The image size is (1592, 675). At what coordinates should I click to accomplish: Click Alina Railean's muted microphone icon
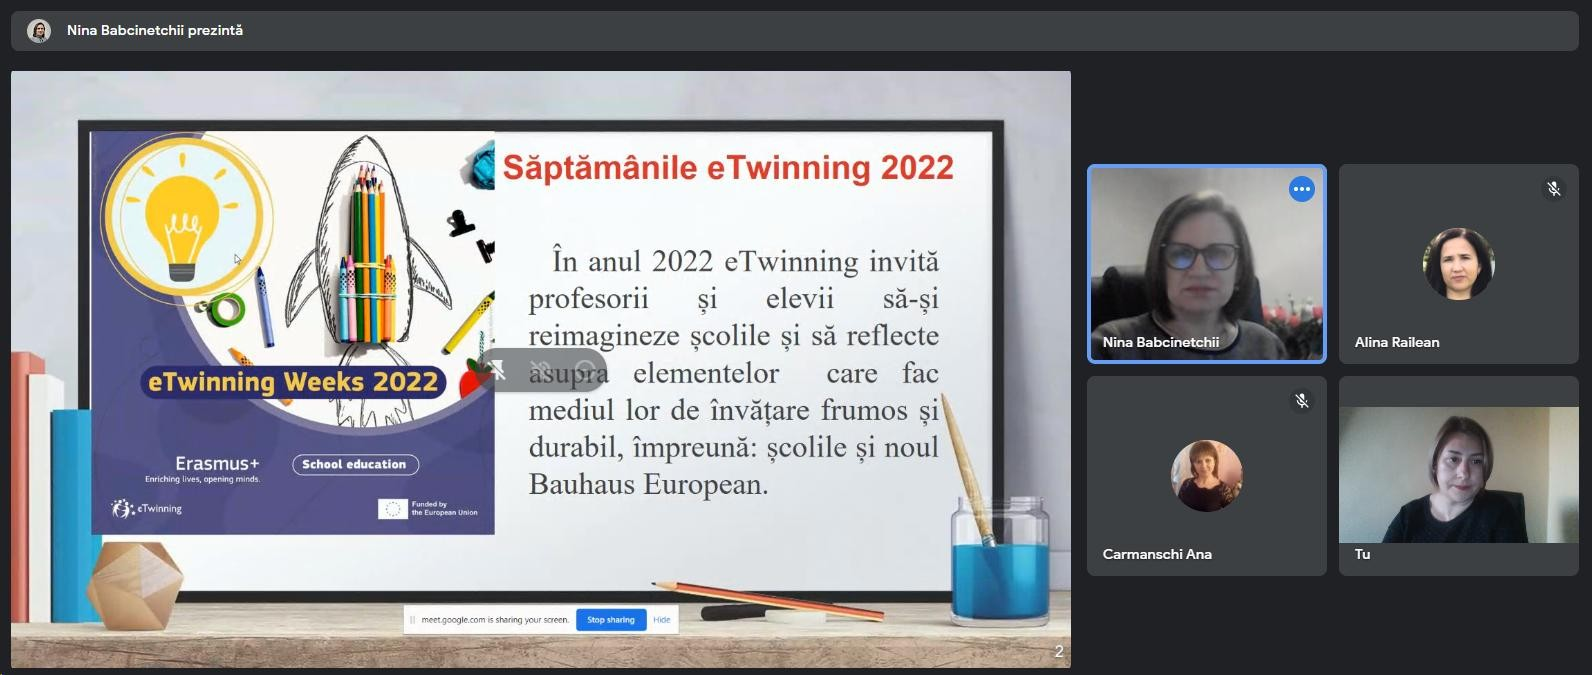point(1553,189)
